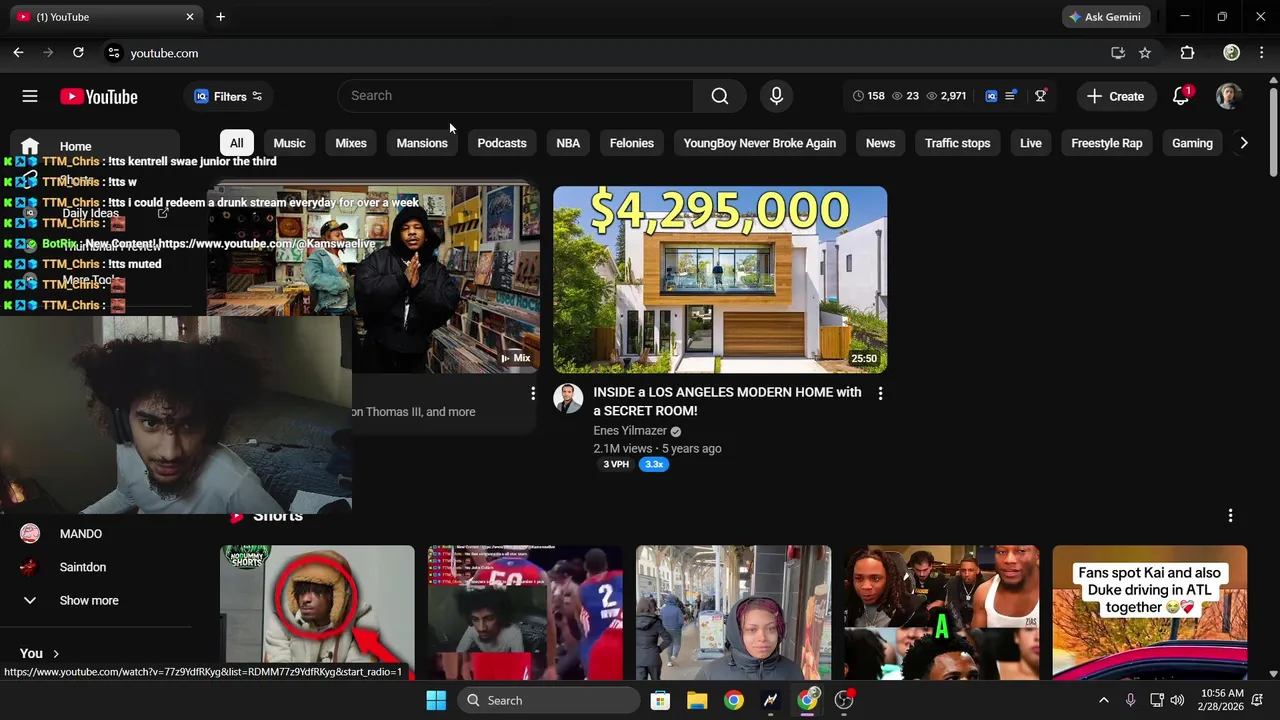The image size is (1280, 720).
Task: Open the vidIQ list icon with blue dot
Action: pos(1011,96)
